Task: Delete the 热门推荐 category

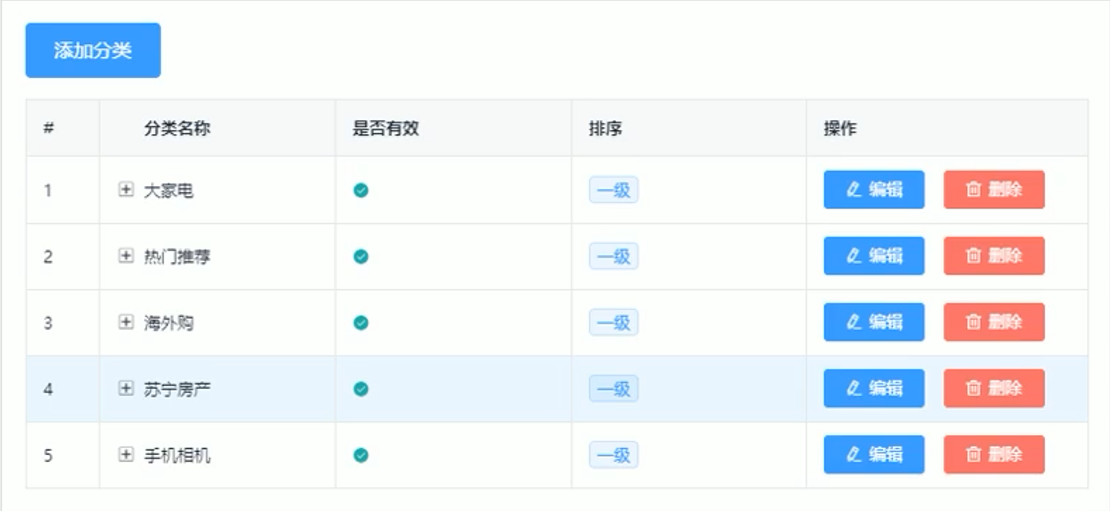Action: point(994,256)
